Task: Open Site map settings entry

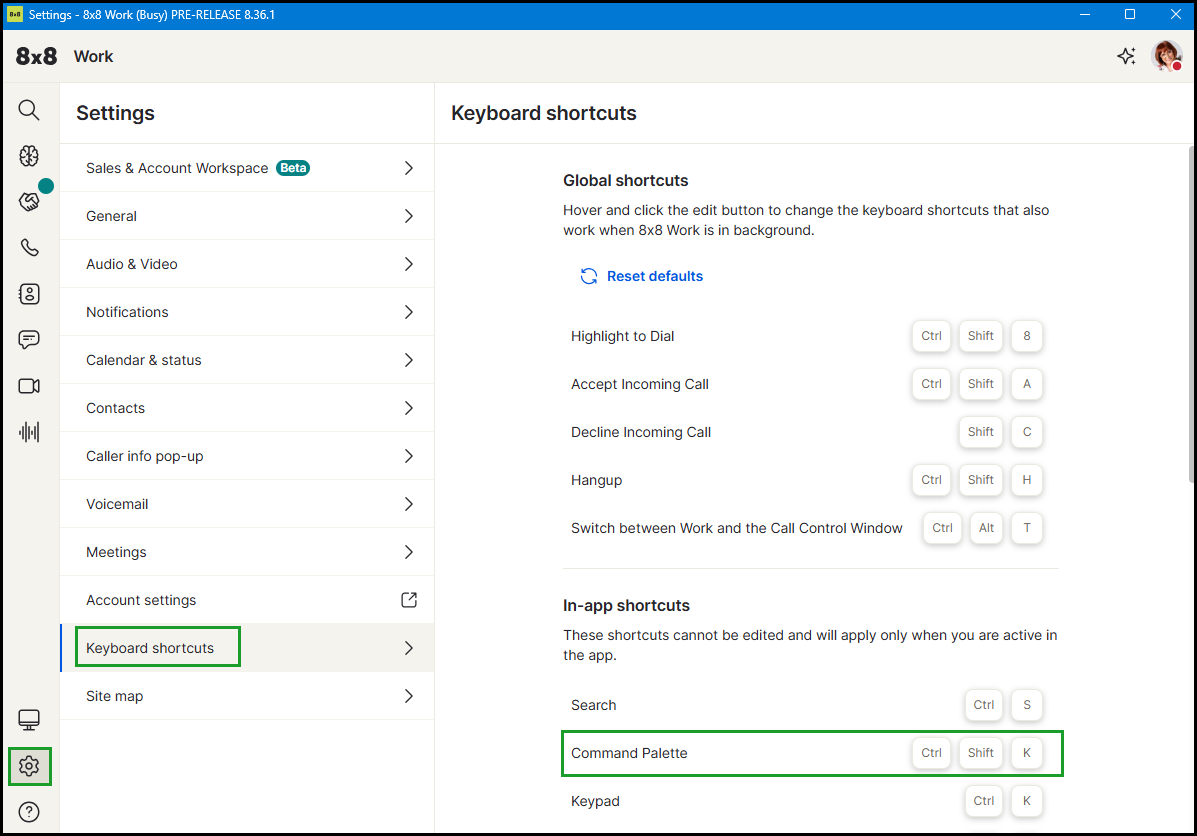Action: [247, 696]
